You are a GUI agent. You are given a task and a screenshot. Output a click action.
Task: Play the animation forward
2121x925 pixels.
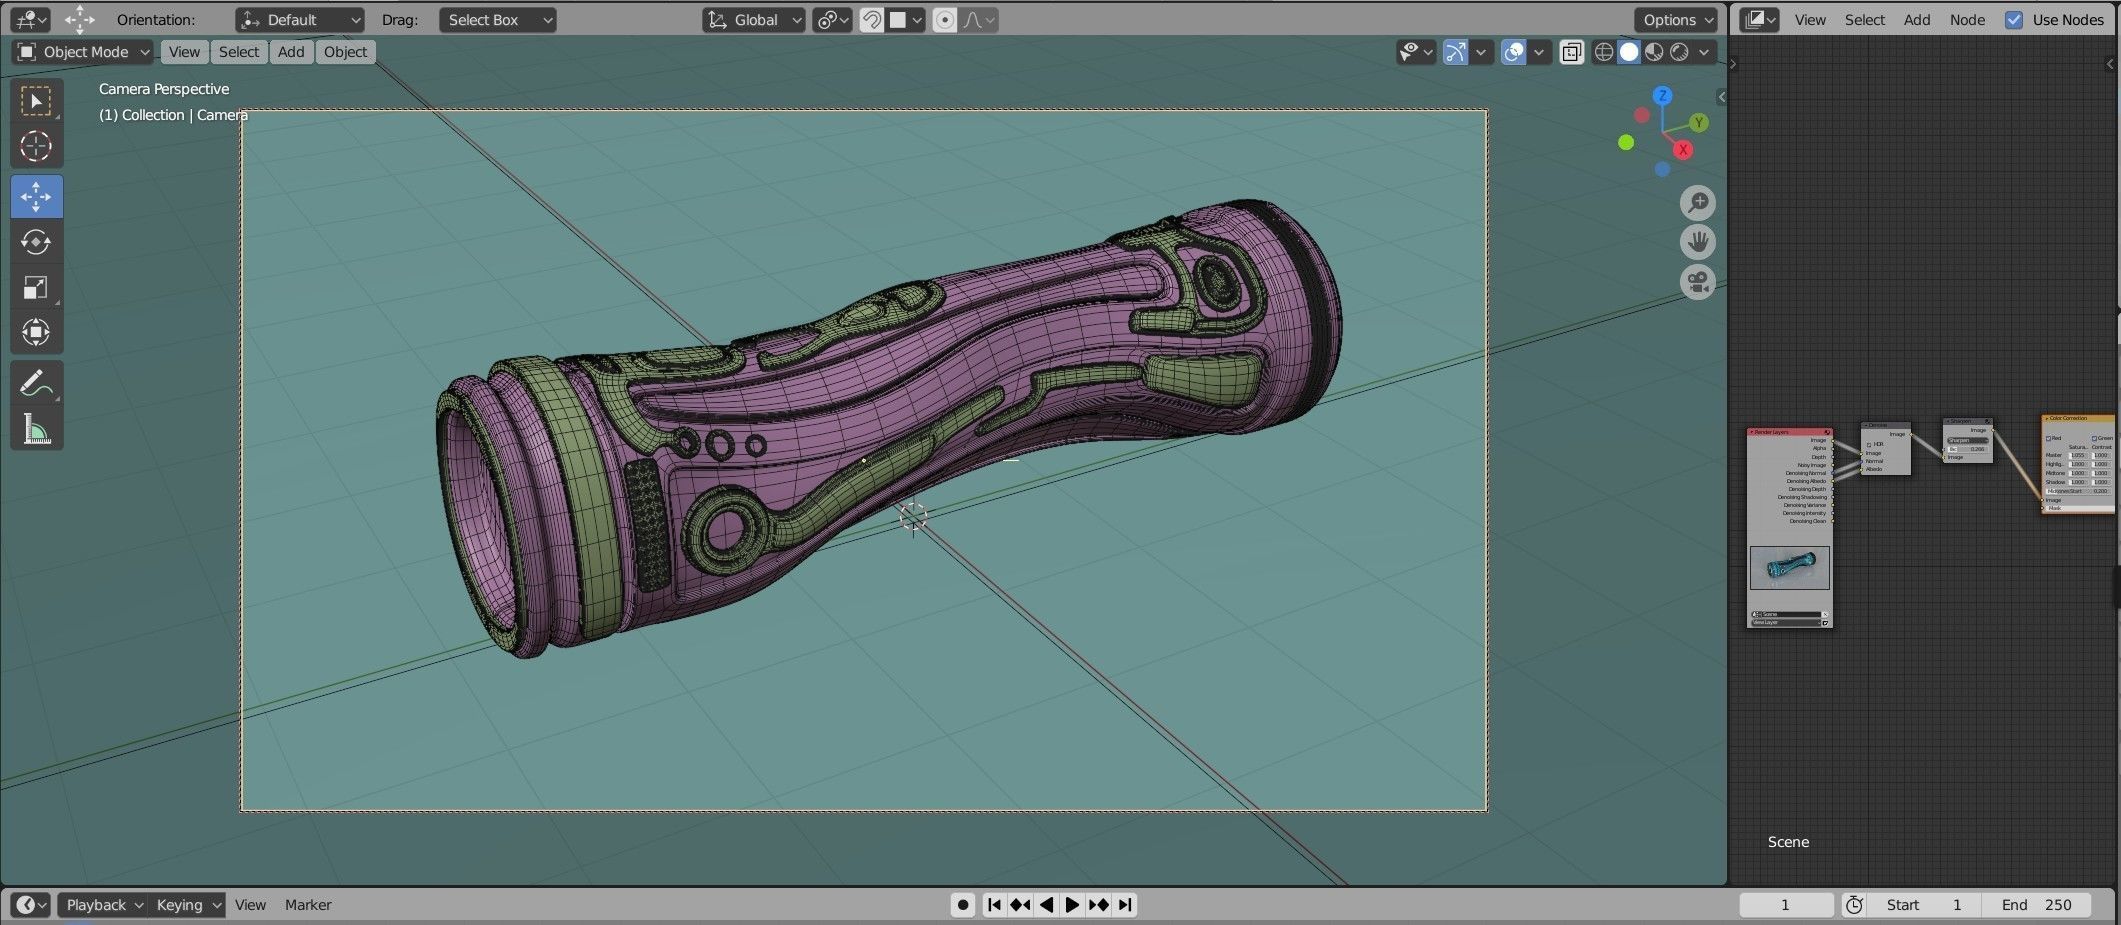click(1072, 904)
